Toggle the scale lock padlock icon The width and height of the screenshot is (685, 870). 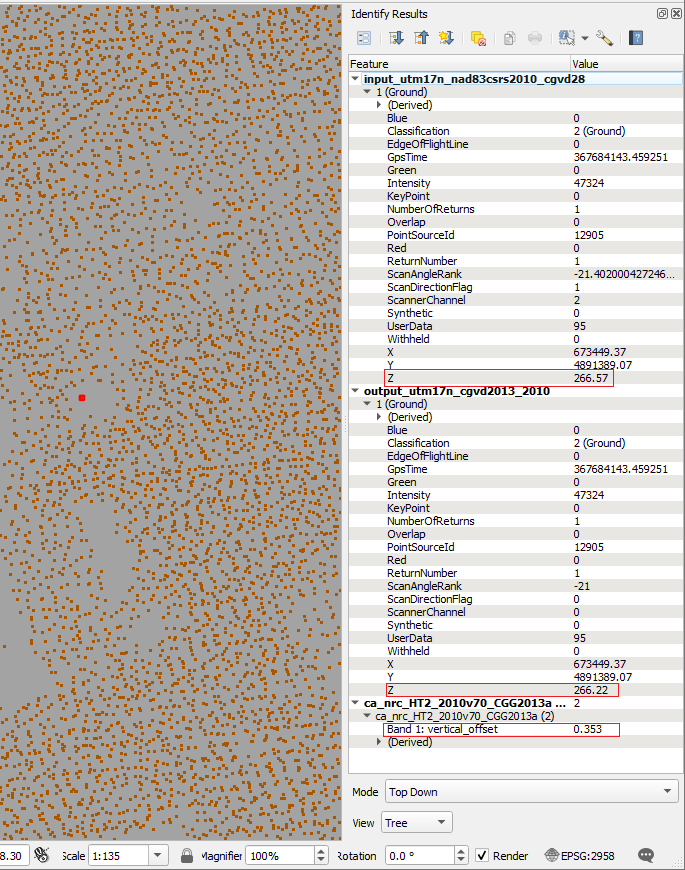[x=187, y=855]
